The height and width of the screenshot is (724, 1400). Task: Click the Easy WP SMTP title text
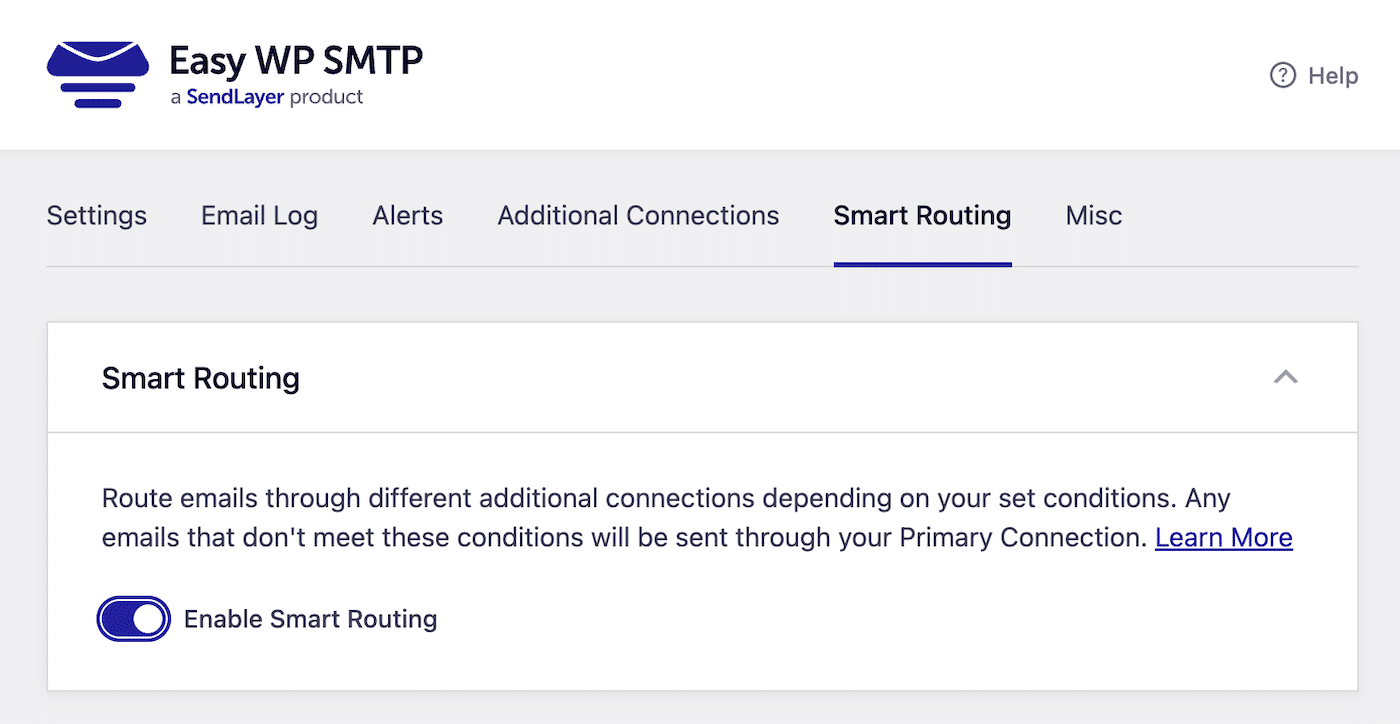tap(296, 60)
